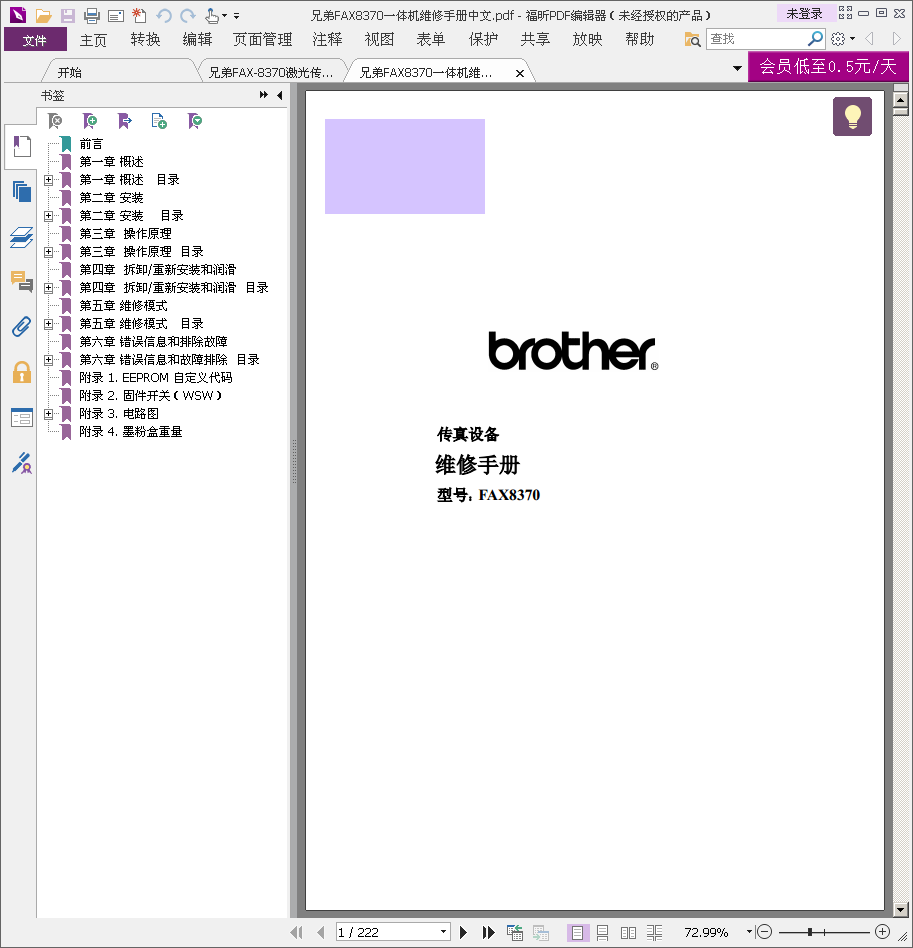This screenshot has height=948, width=913.
Task: Open the document tab list dropdown
Action: [x=737, y=68]
